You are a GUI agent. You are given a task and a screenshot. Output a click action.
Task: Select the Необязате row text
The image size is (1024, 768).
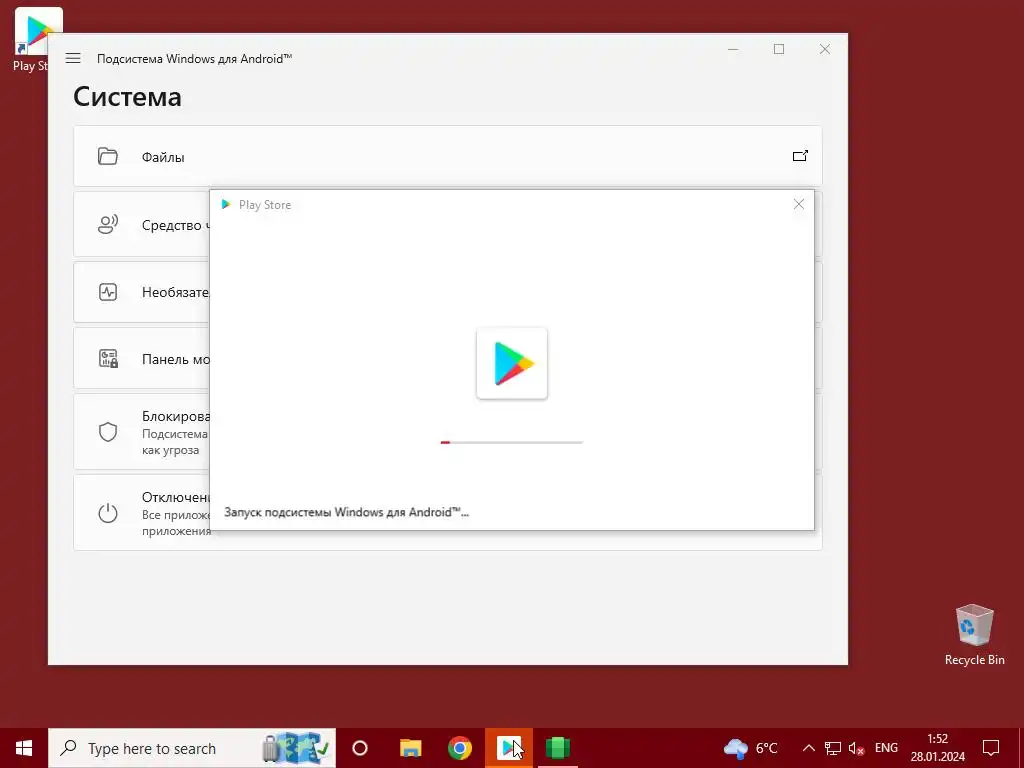click(x=175, y=293)
